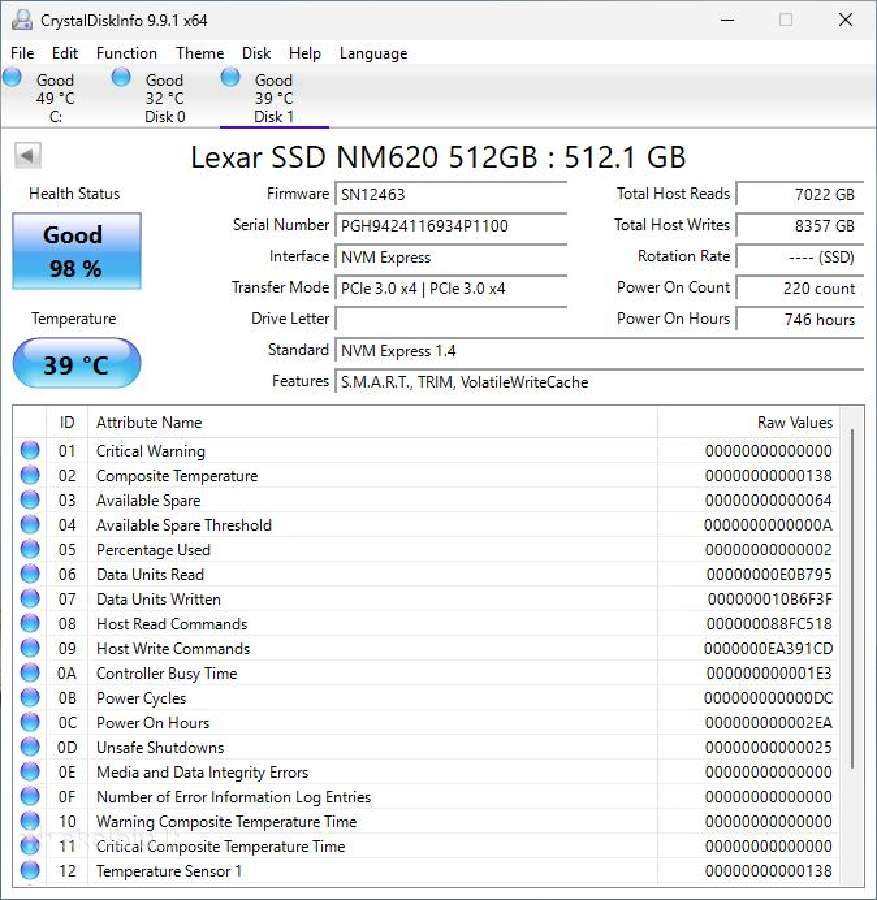This screenshot has width=877, height=900.
Task: Click the ID column header
Action: [67, 422]
